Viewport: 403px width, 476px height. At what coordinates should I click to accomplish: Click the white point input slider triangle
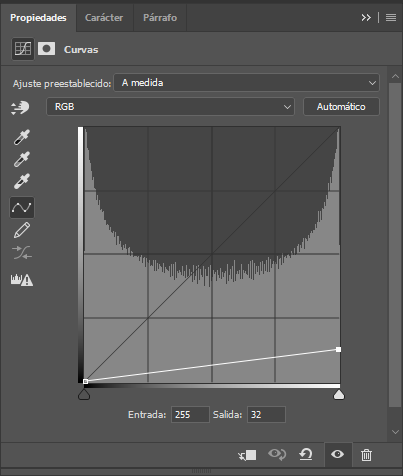[x=339, y=395]
